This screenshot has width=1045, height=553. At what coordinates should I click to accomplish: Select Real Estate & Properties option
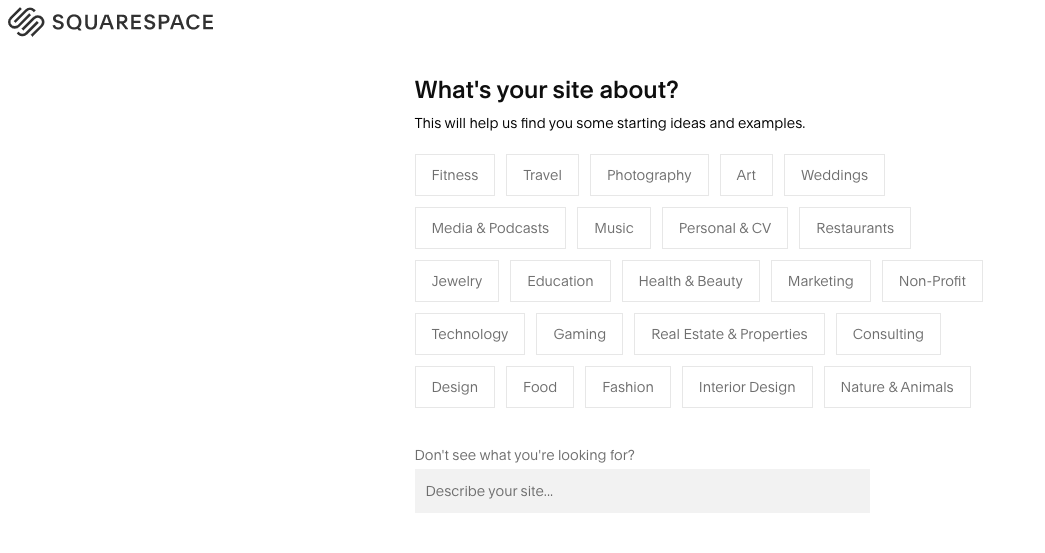point(729,334)
